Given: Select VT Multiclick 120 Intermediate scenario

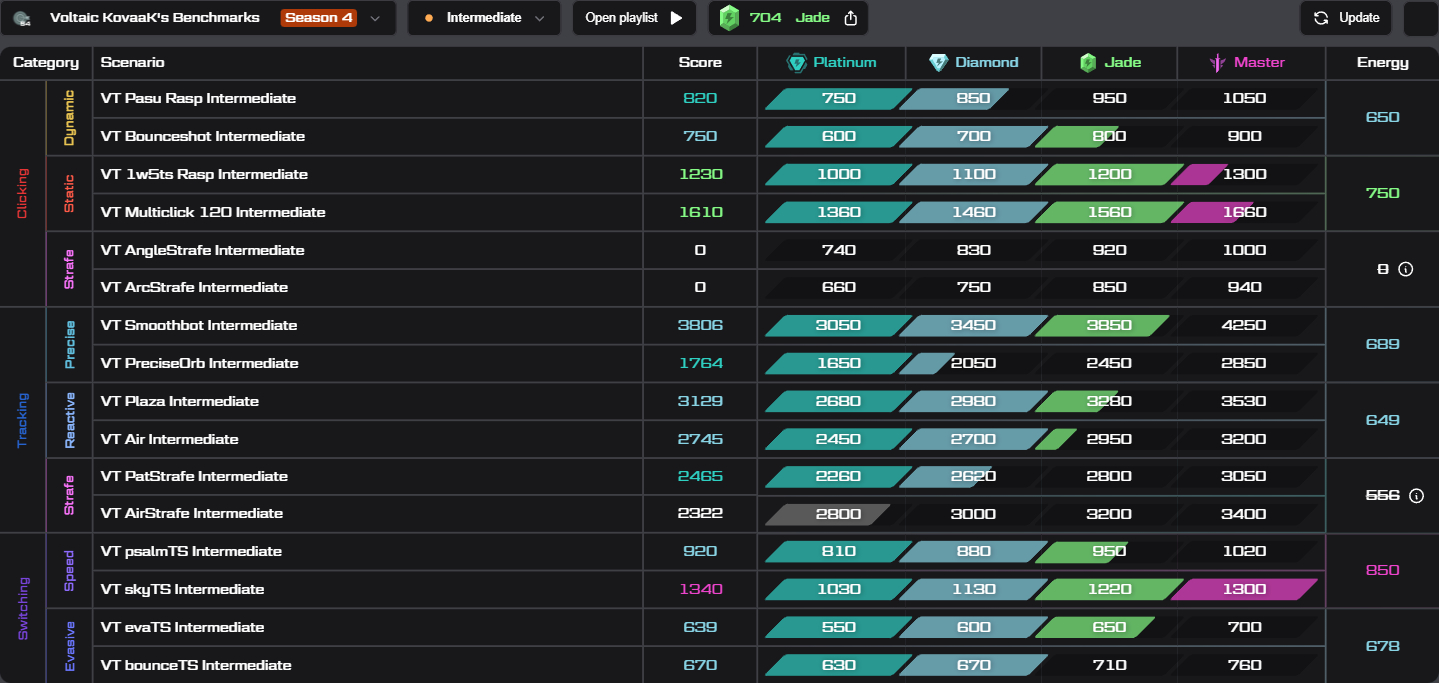Looking at the screenshot, I should (213, 213).
